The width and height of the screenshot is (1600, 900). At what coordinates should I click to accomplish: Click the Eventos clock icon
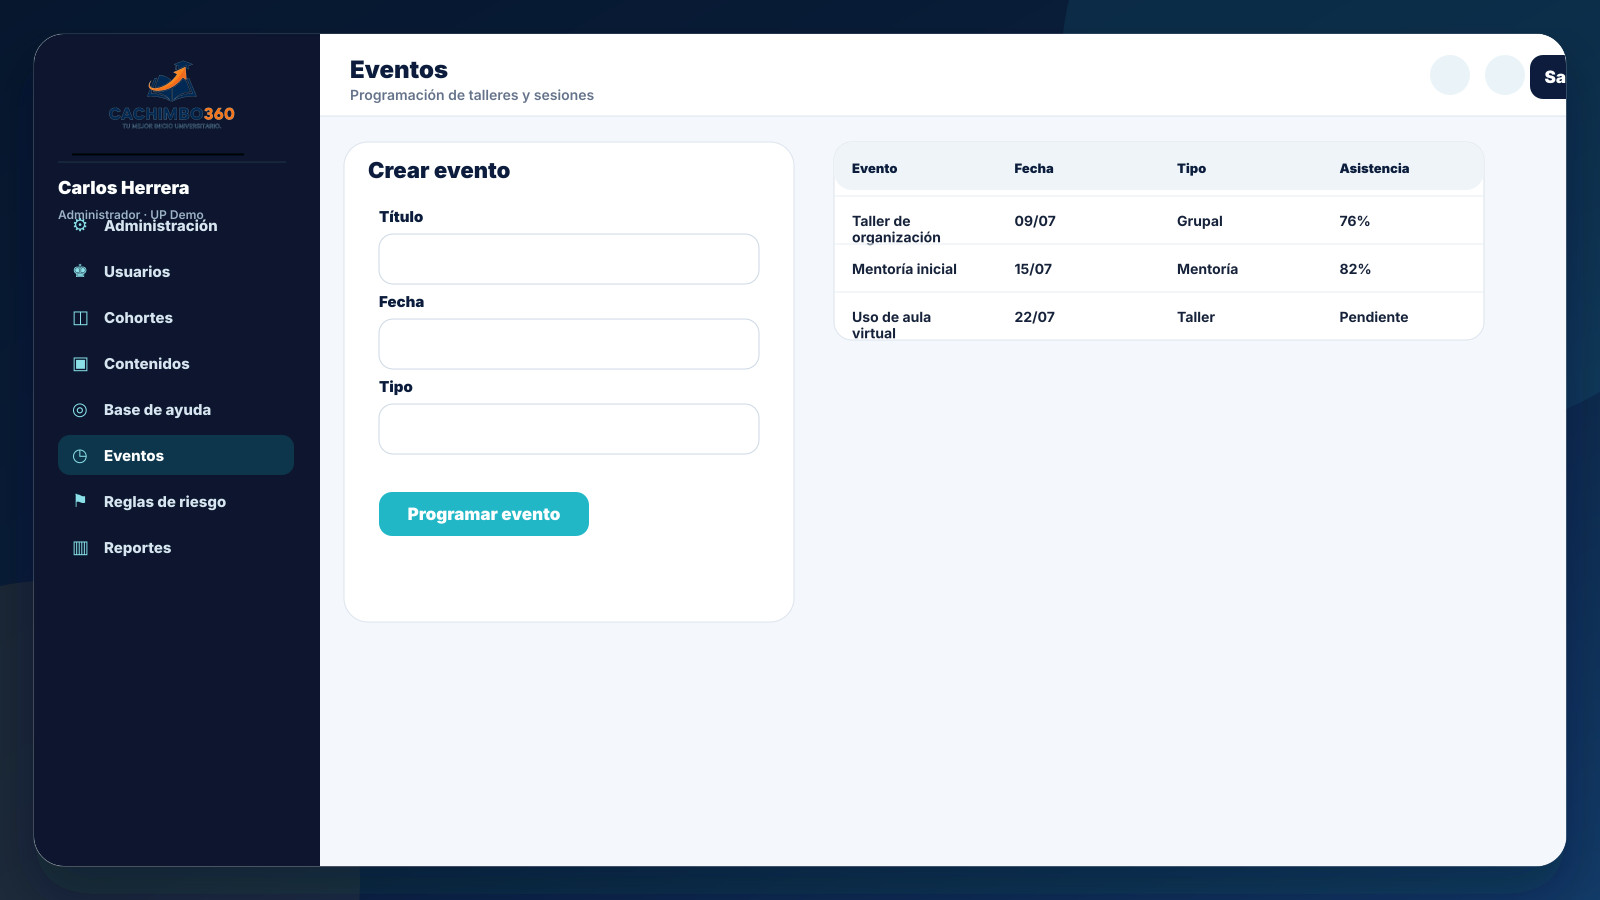(x=80, y=456)
